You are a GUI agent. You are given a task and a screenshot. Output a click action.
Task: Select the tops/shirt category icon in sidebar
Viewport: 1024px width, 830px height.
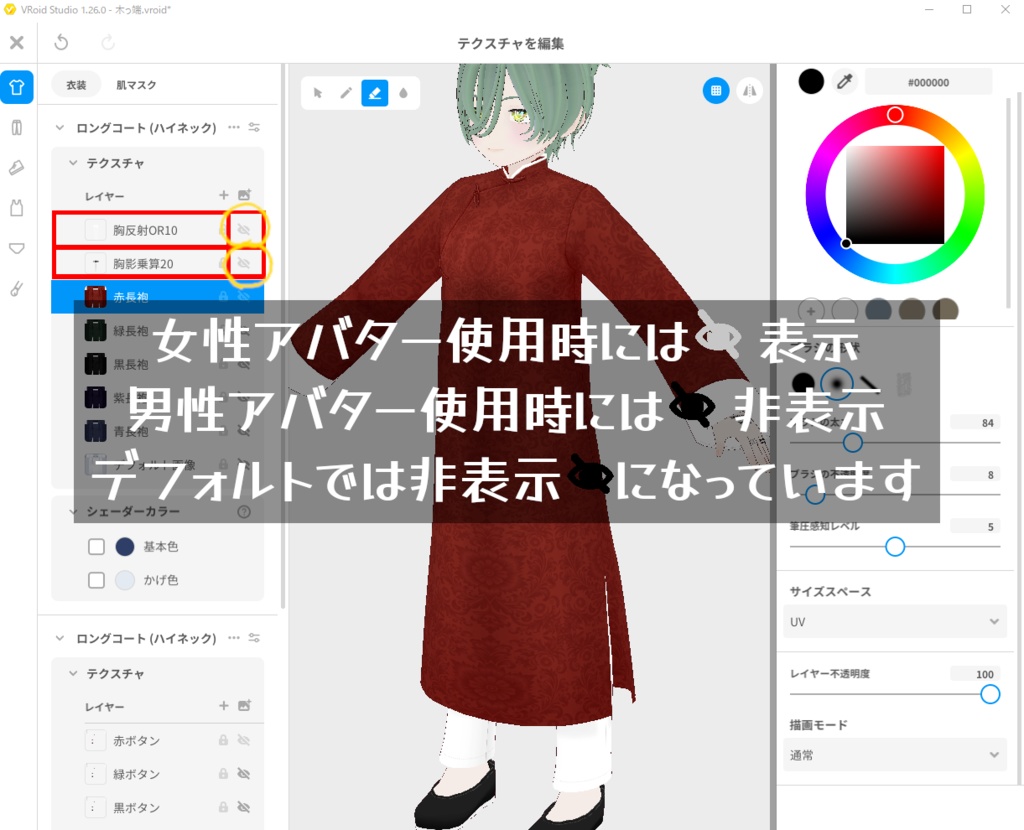(x=16, y=87)
